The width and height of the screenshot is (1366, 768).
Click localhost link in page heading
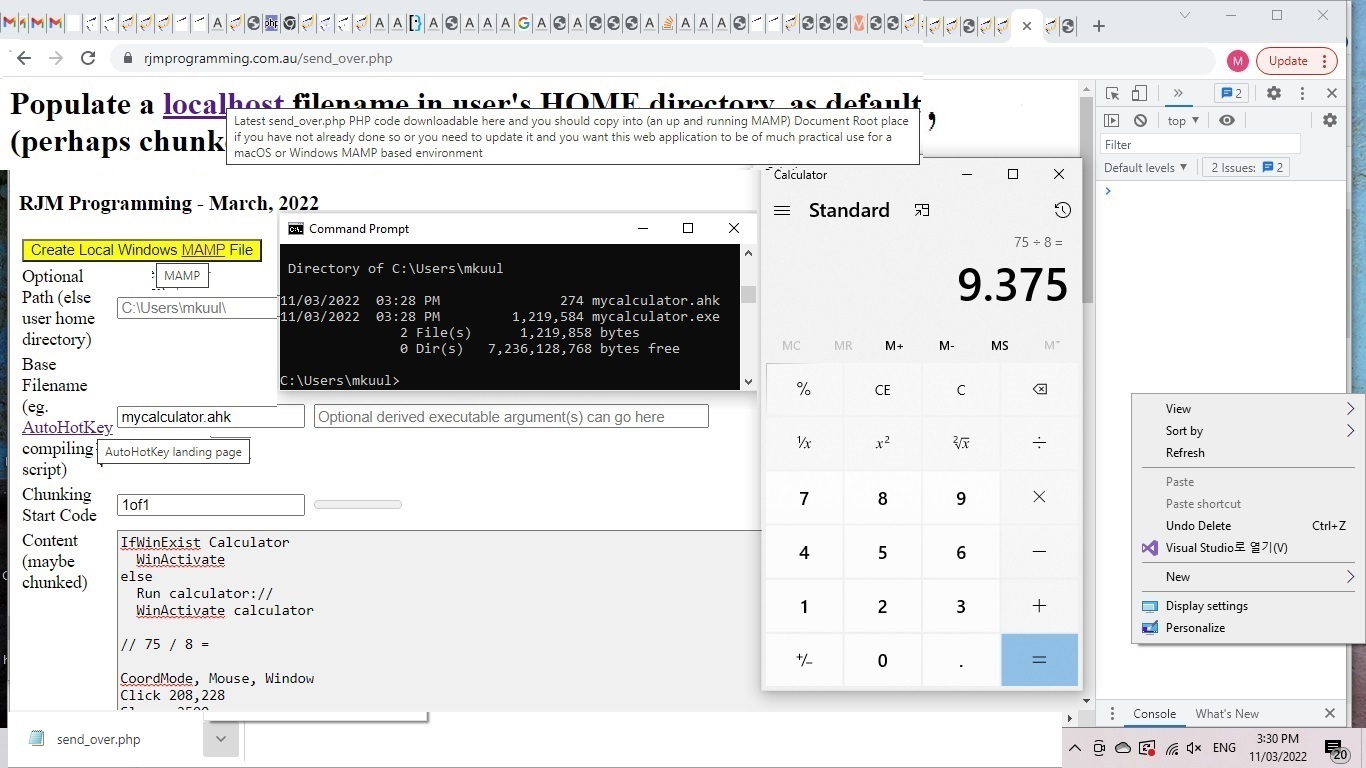224,104
